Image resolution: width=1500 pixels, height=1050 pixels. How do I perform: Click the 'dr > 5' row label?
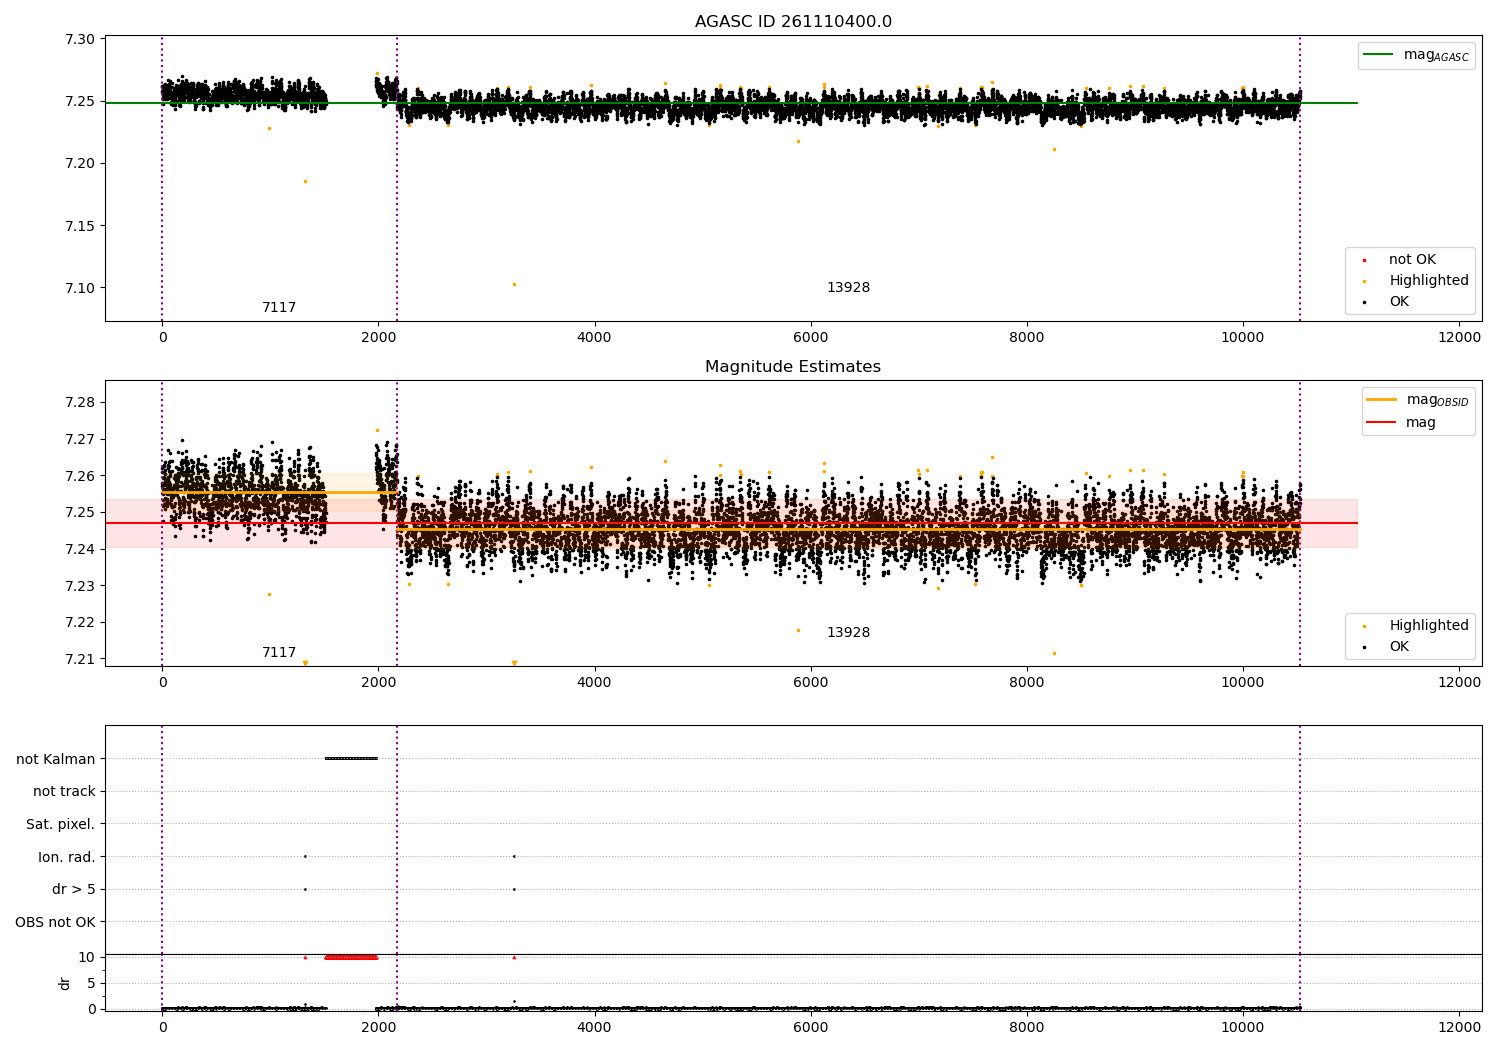(x=74, y=890)
